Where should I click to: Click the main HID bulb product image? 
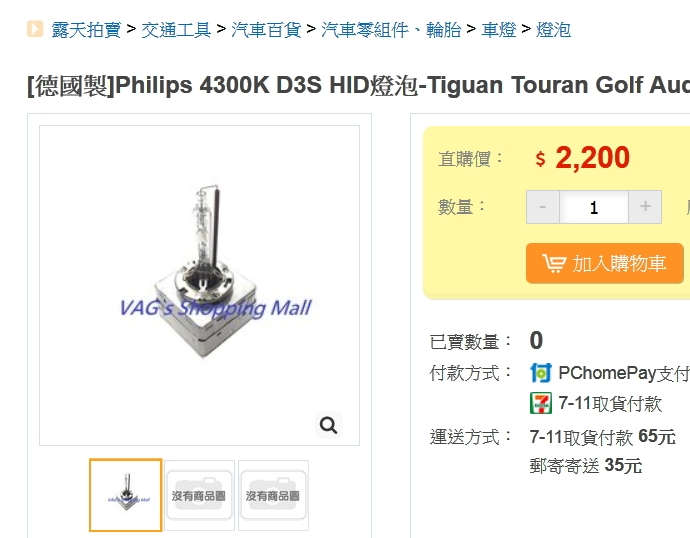point(199,285)
